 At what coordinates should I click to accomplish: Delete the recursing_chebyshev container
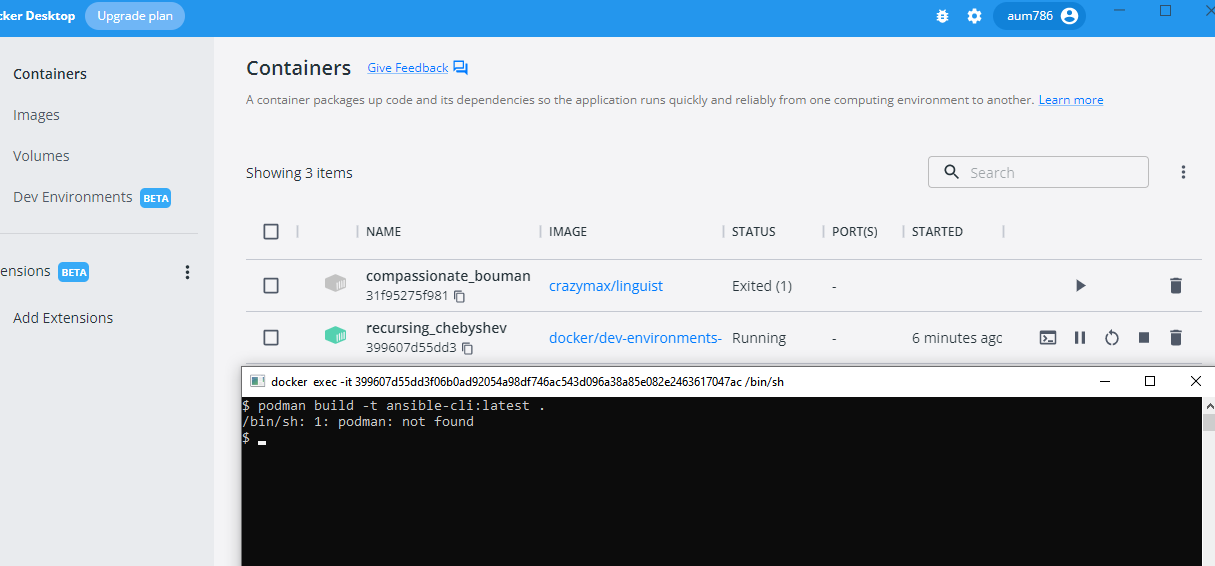pyautogui.click(x=1176, y=338)
